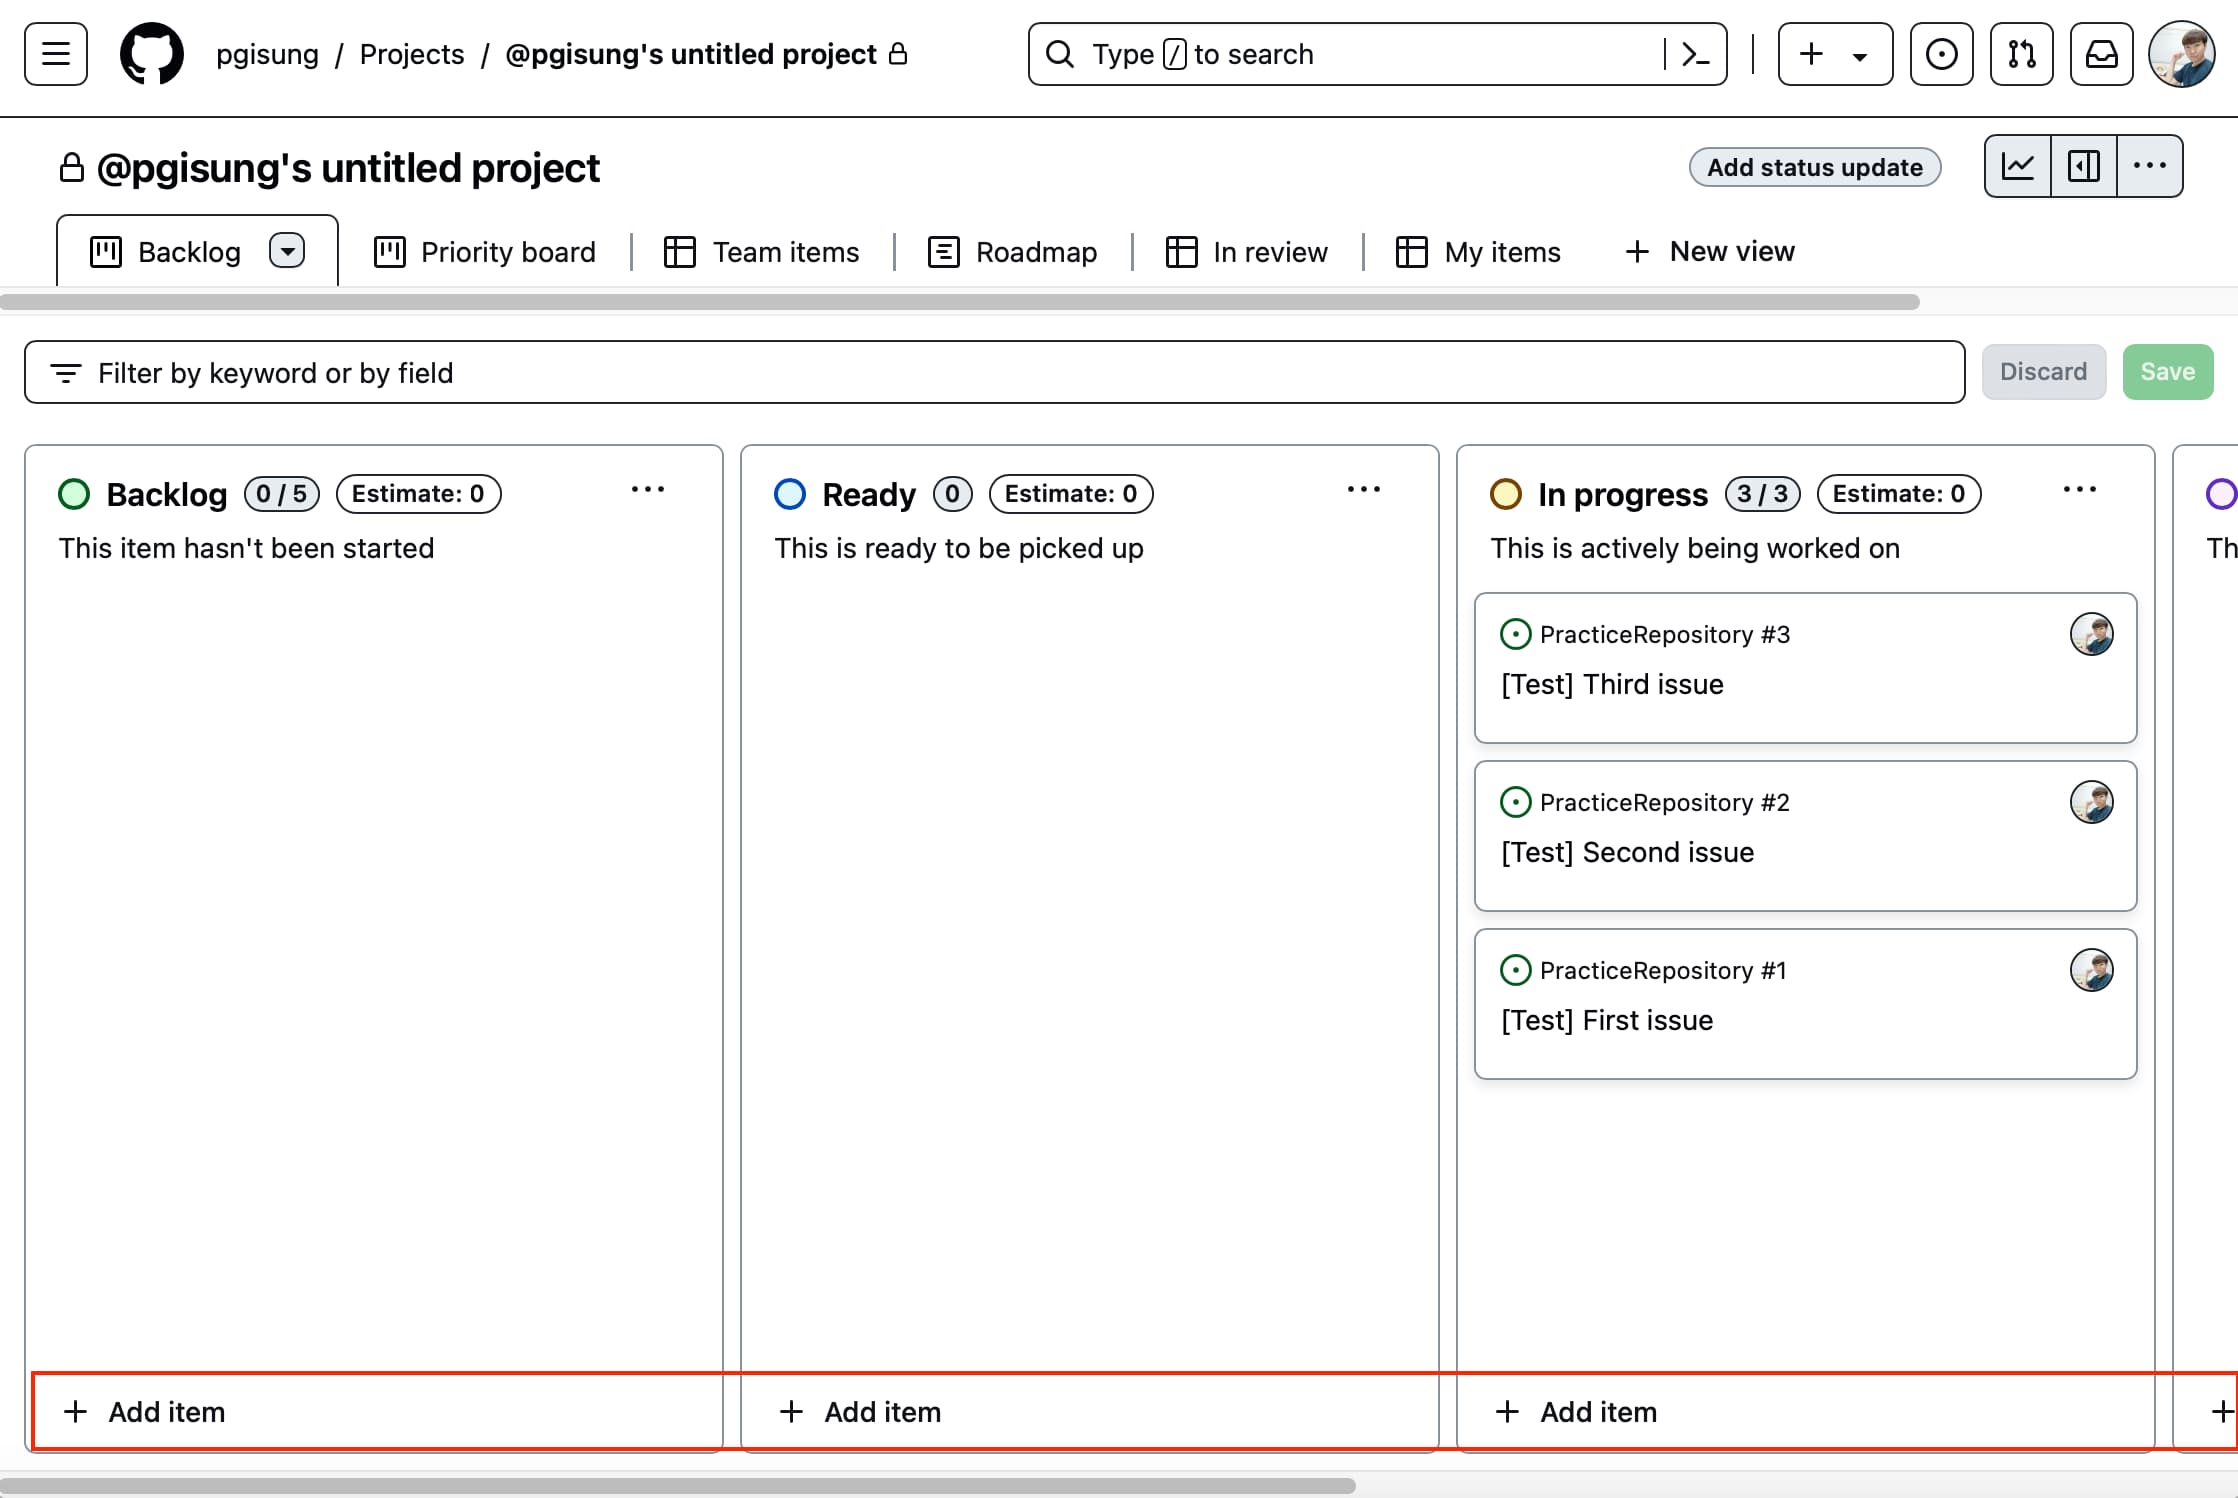Switch to the My items tab

click(1479, 252)
